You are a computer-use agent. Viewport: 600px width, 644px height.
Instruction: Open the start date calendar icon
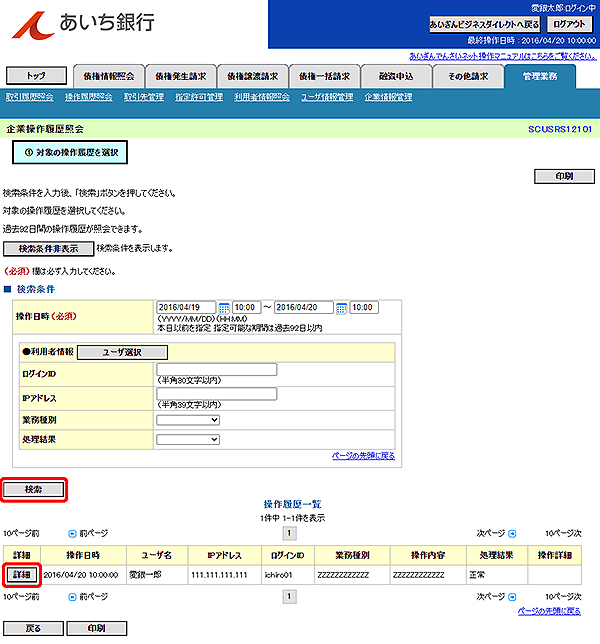224,308
